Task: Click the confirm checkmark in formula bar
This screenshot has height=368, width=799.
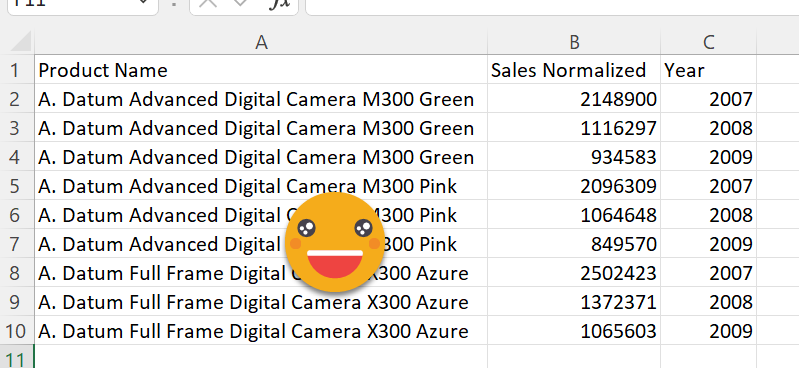Action: (x=239, y=3)
